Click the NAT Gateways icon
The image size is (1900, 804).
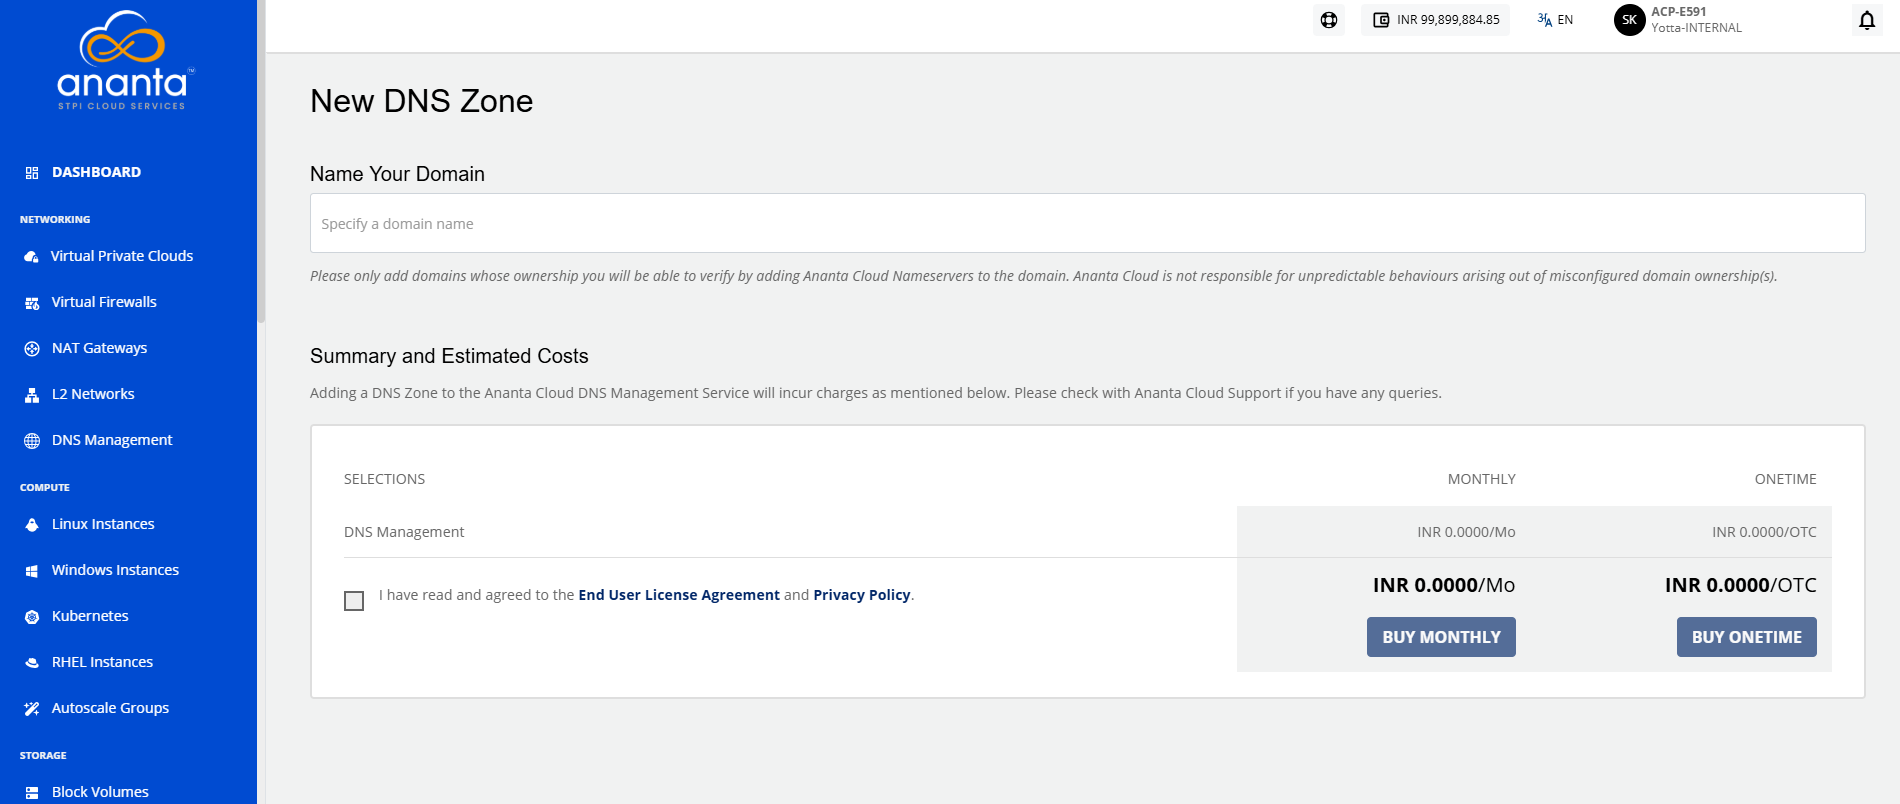point(32,349)
